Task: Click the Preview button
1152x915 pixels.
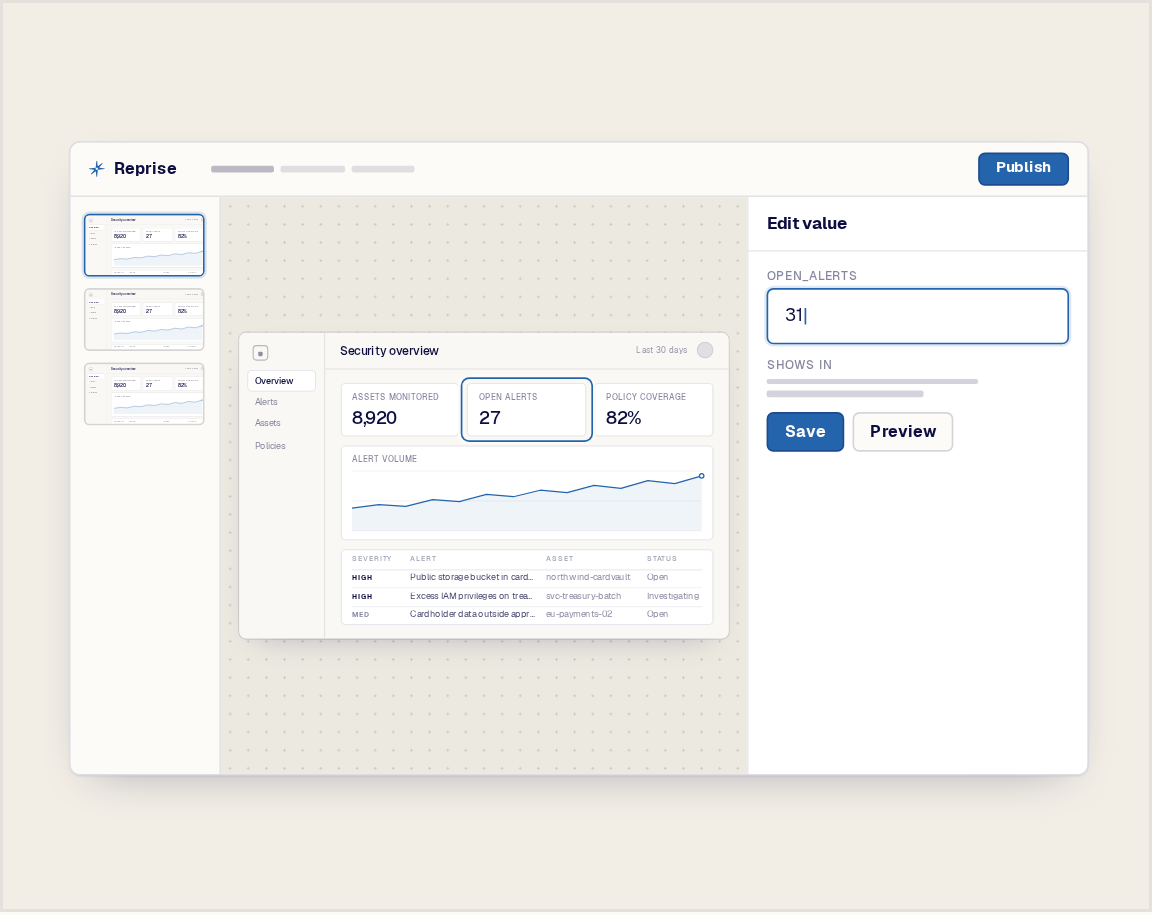Action: 902,432
